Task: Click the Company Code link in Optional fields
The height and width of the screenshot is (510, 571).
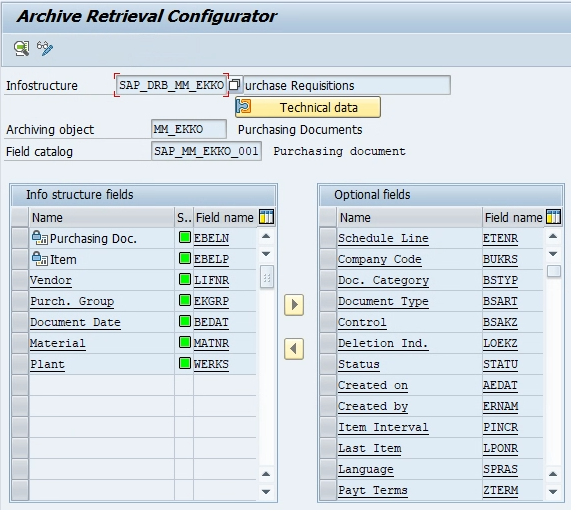Action: click(x=379, y=259)
